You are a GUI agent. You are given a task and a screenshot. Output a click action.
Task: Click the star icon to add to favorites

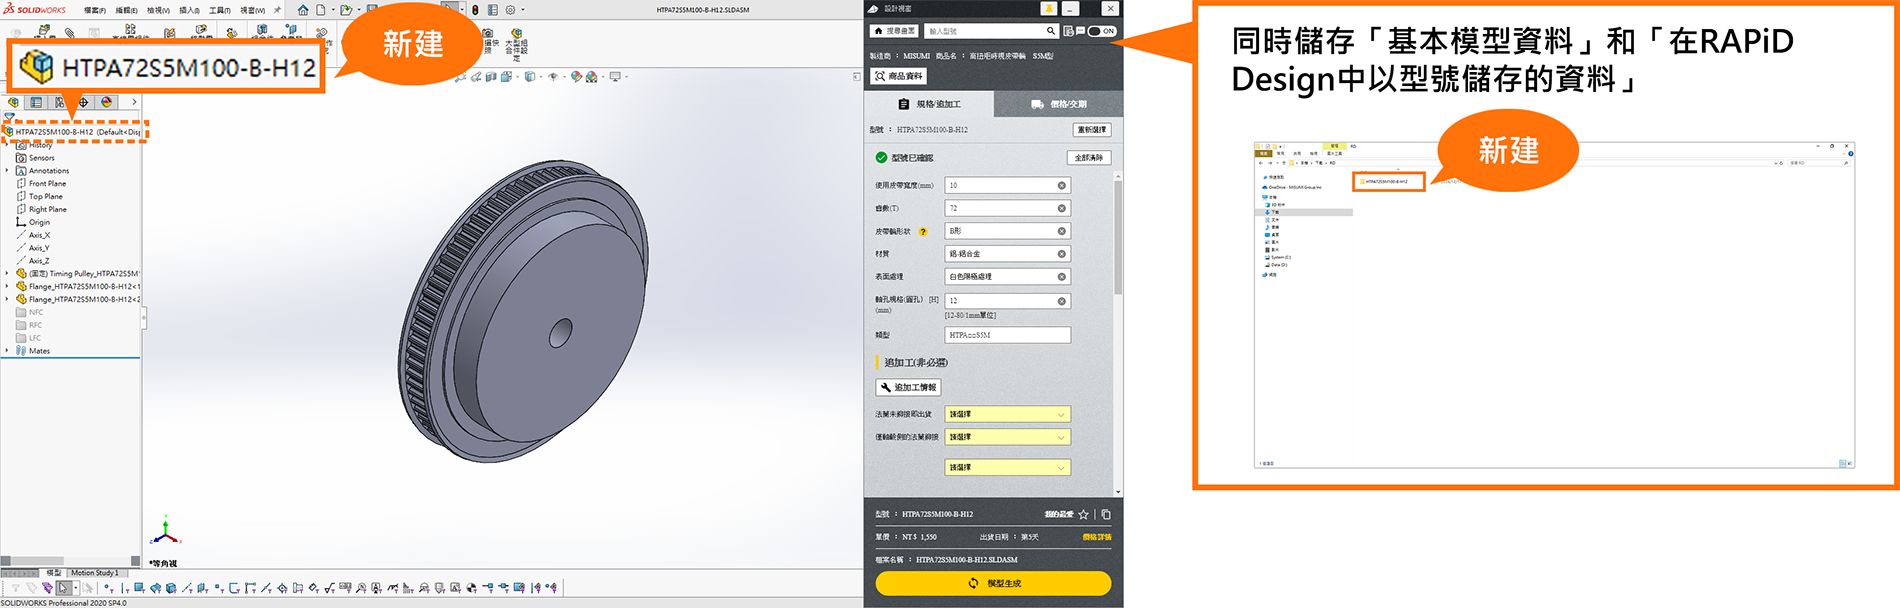click(x=1083, y=514)
